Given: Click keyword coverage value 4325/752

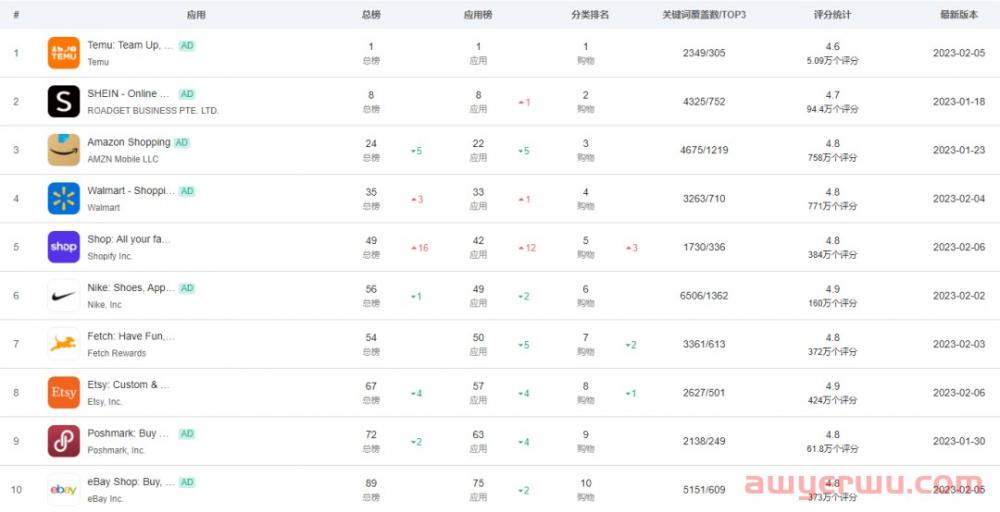Looking at the screenshot, I should coord(704,101).
